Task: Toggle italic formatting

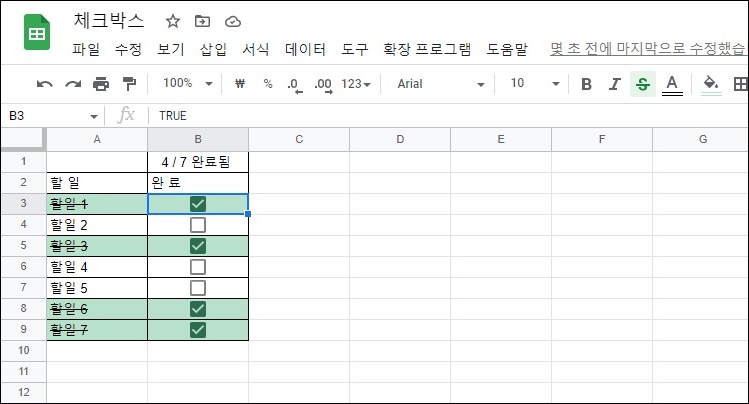Action: [614, 84]
